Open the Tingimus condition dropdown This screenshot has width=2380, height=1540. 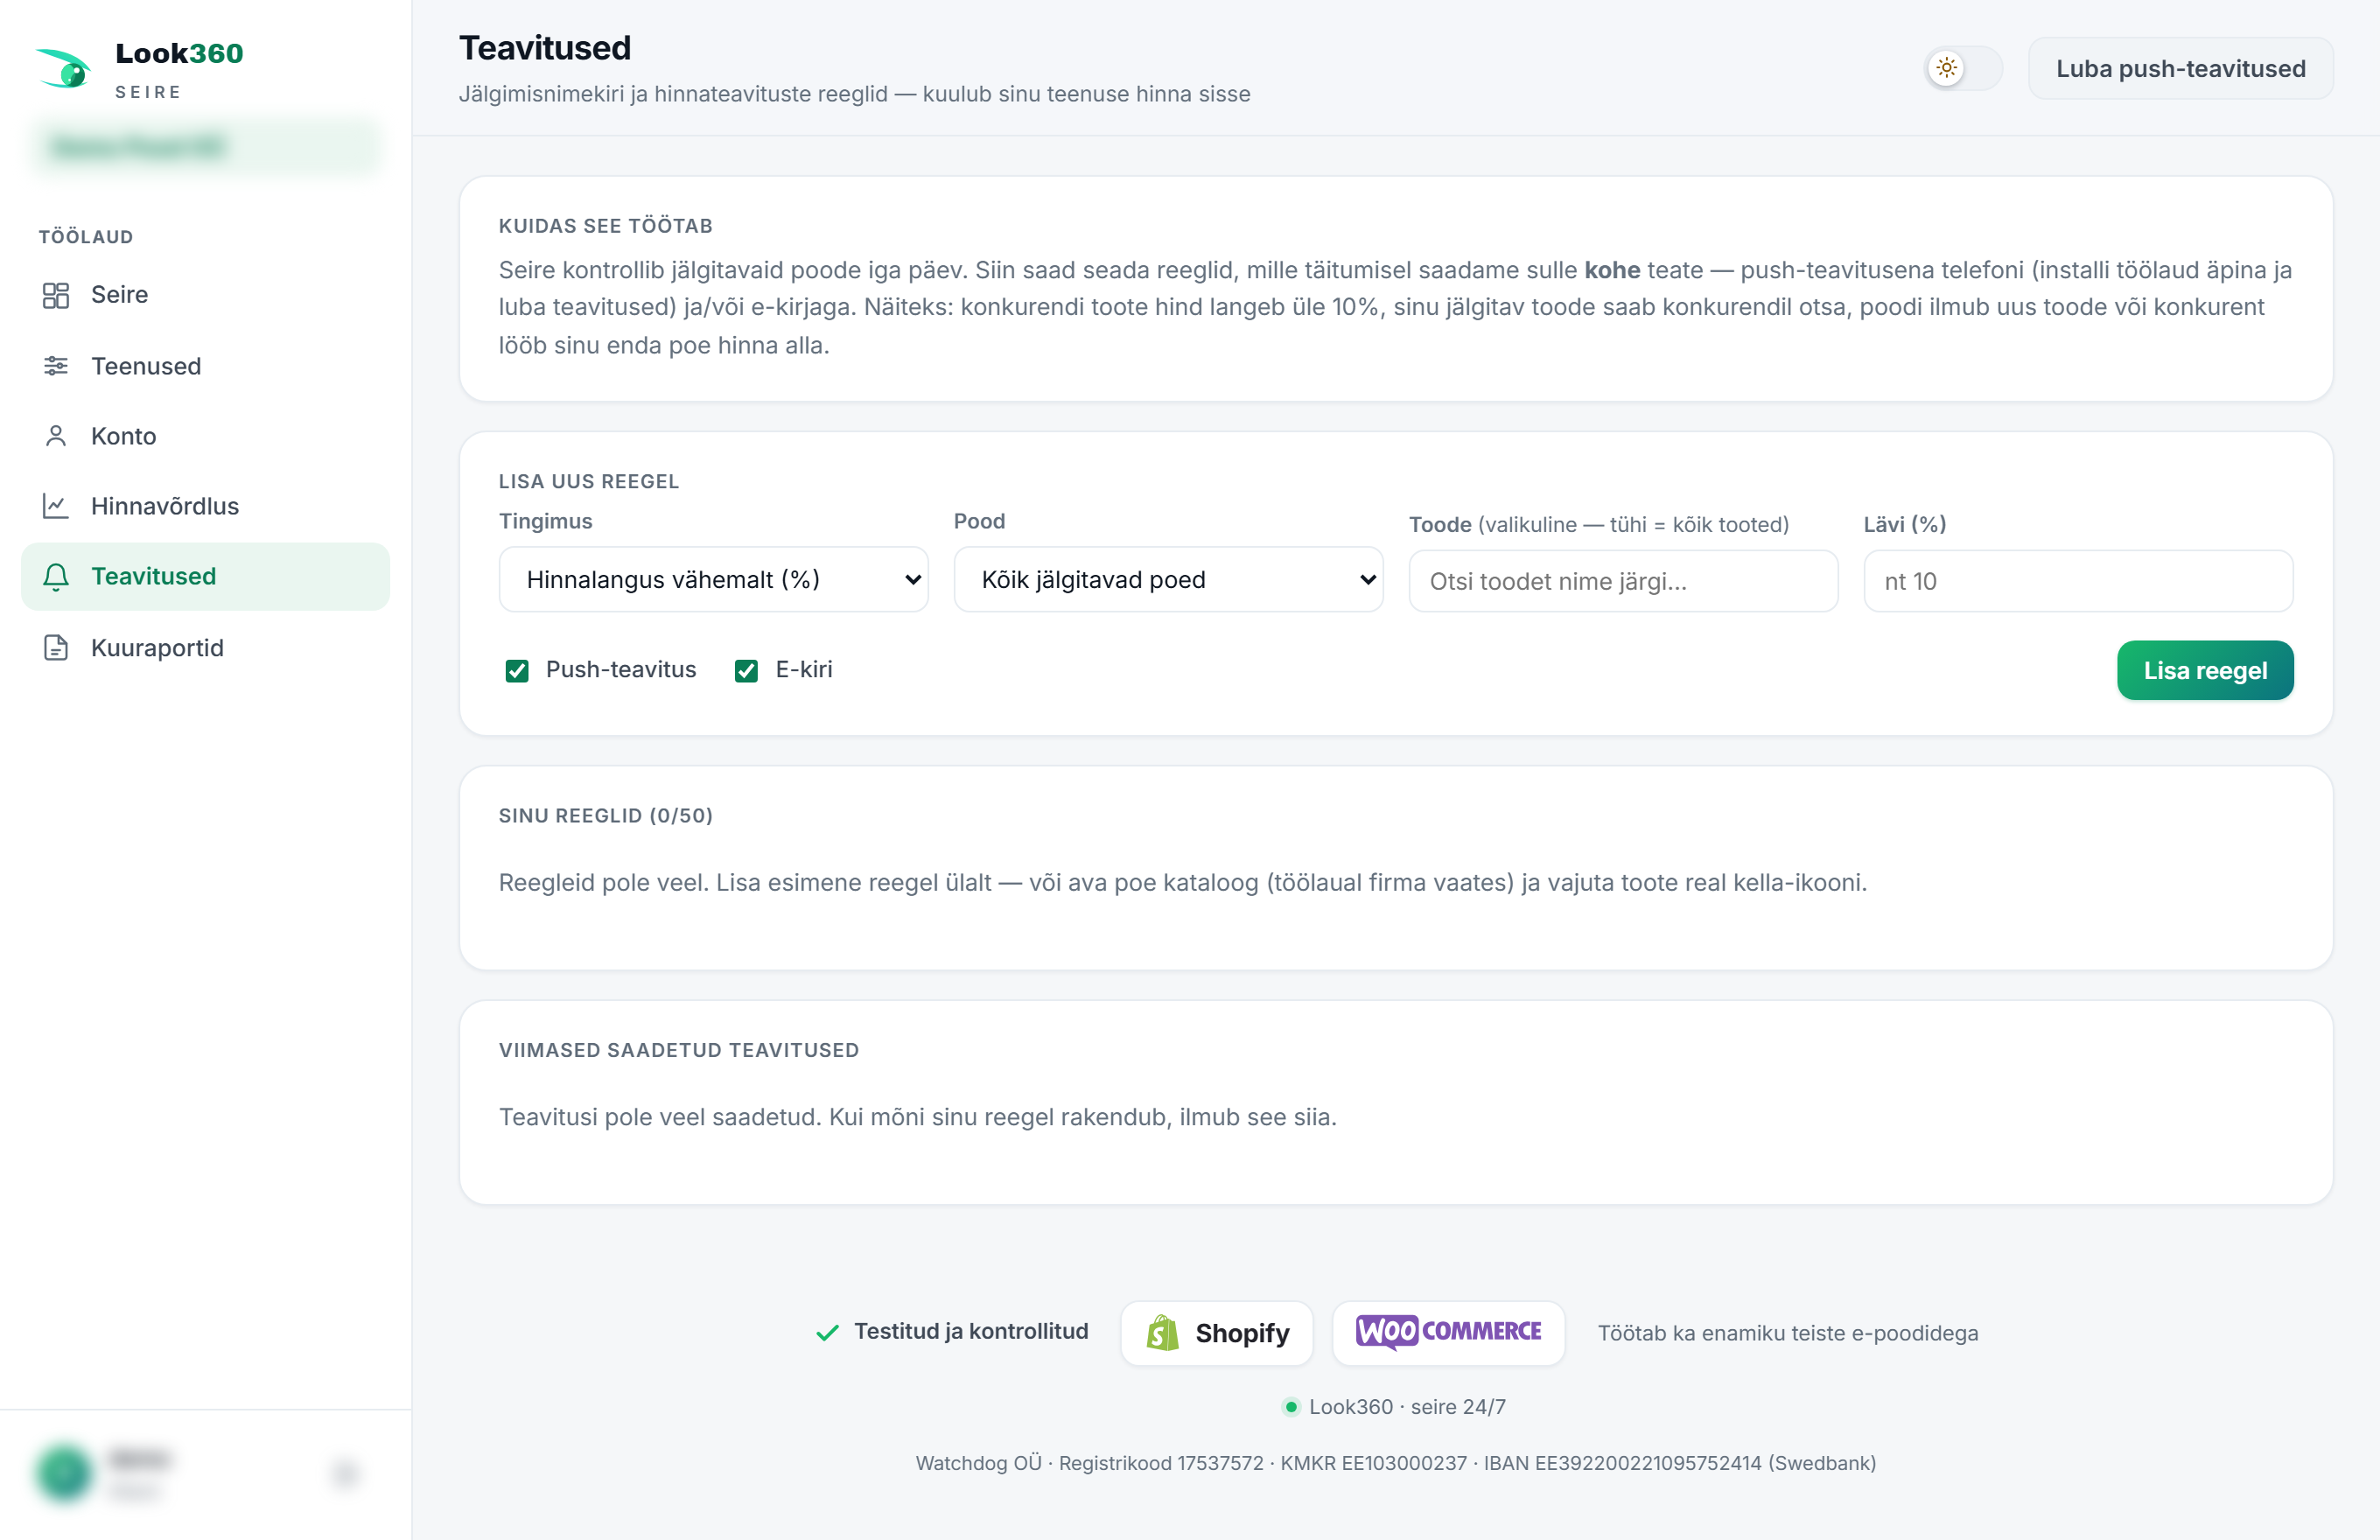(713, 579)
